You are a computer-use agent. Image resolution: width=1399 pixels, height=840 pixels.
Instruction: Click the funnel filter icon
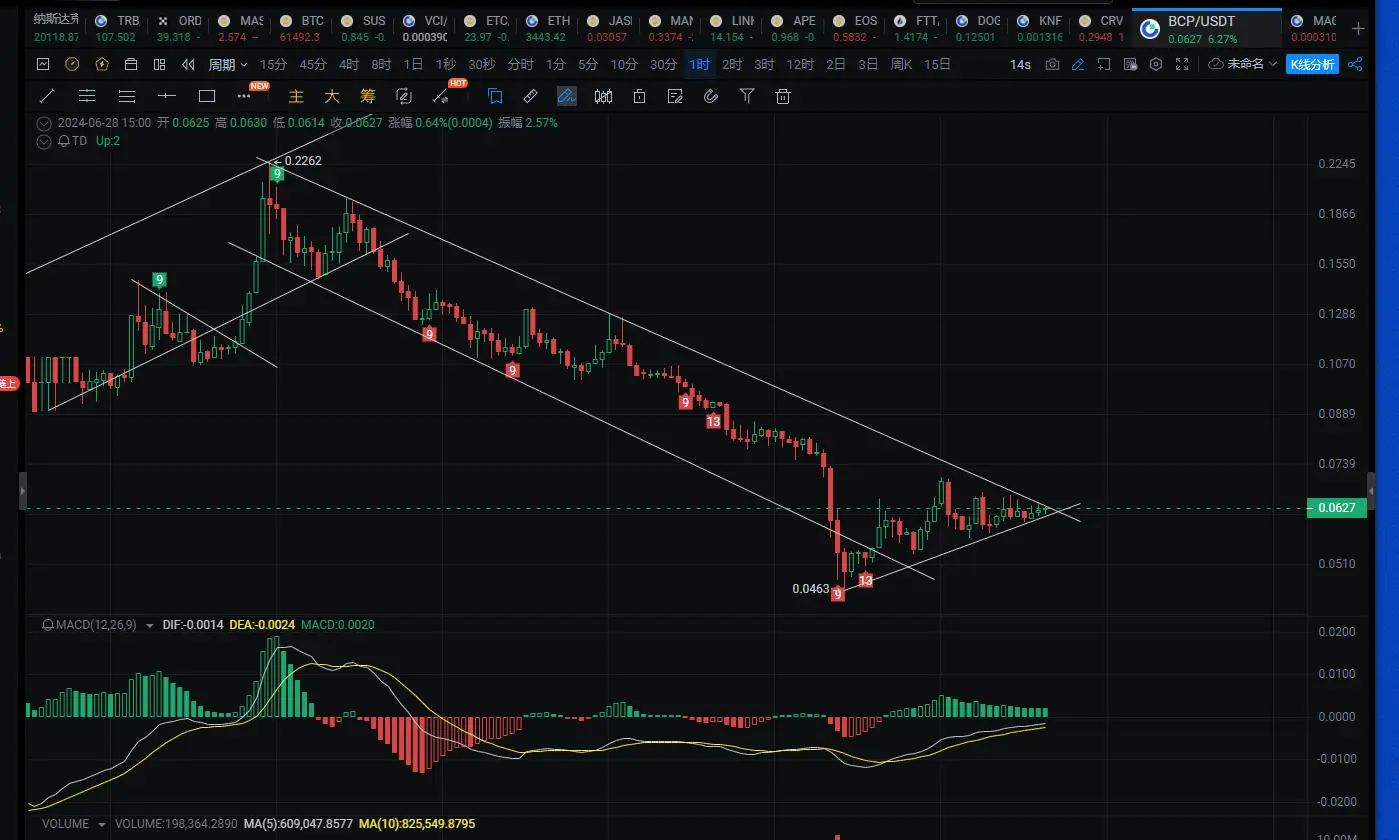747,96
